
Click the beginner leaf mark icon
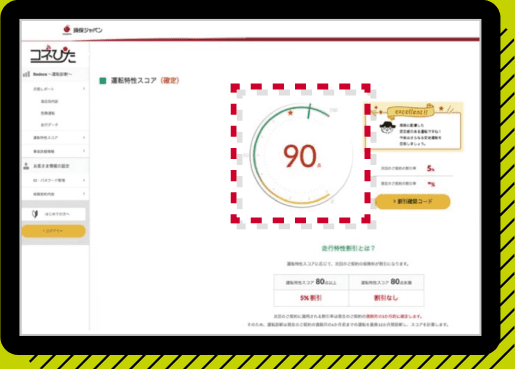click(x=35, y=214)
